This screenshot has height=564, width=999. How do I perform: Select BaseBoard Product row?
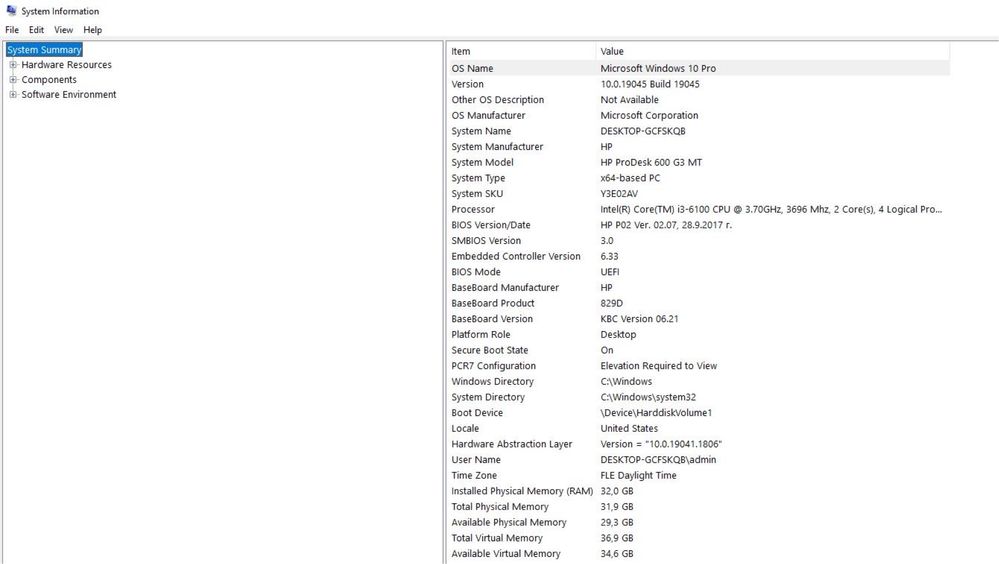pyautogui.click(x=698, y=303)
